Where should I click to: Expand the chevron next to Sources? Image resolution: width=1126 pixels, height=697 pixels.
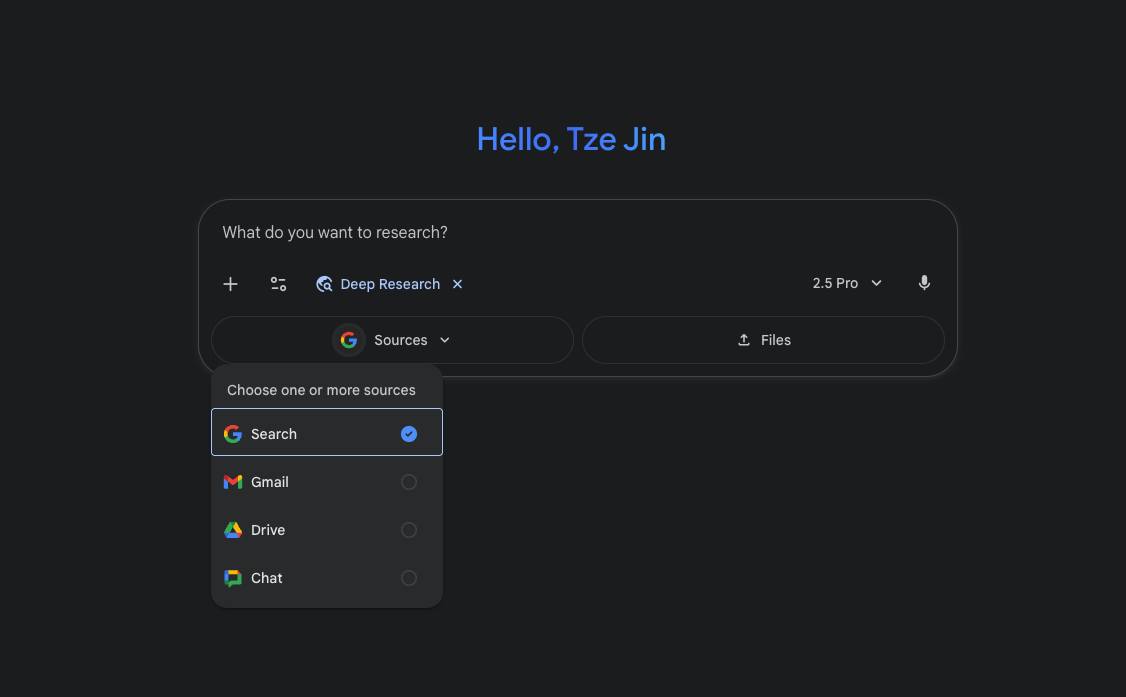tap(444, 339)
